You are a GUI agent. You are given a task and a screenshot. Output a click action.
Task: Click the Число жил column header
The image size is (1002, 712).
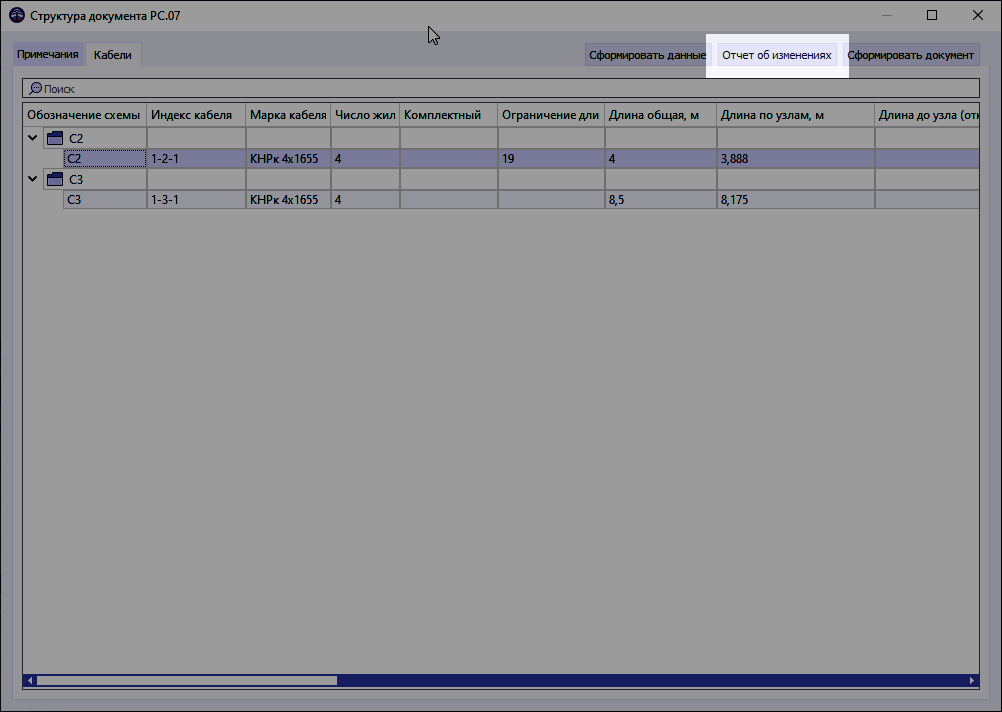[365, 114]
